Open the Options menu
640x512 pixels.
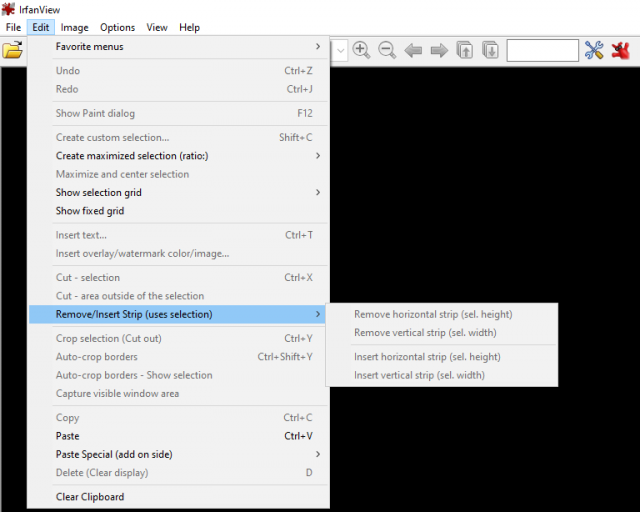[x=118, y=27]
